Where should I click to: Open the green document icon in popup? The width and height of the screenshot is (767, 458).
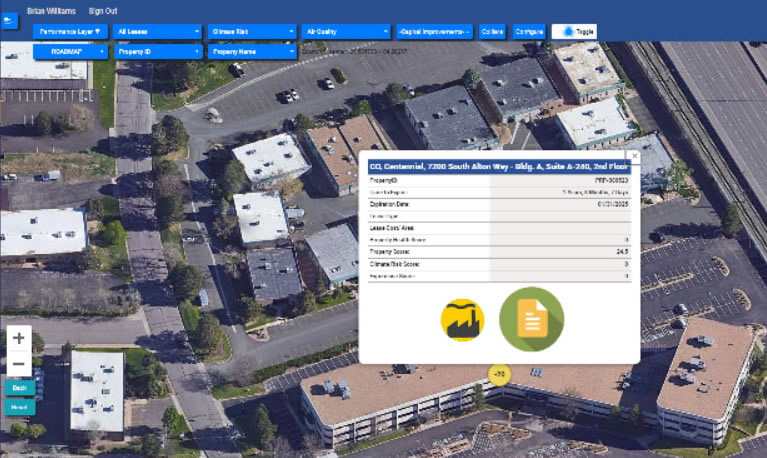click(x=531, y=319)
